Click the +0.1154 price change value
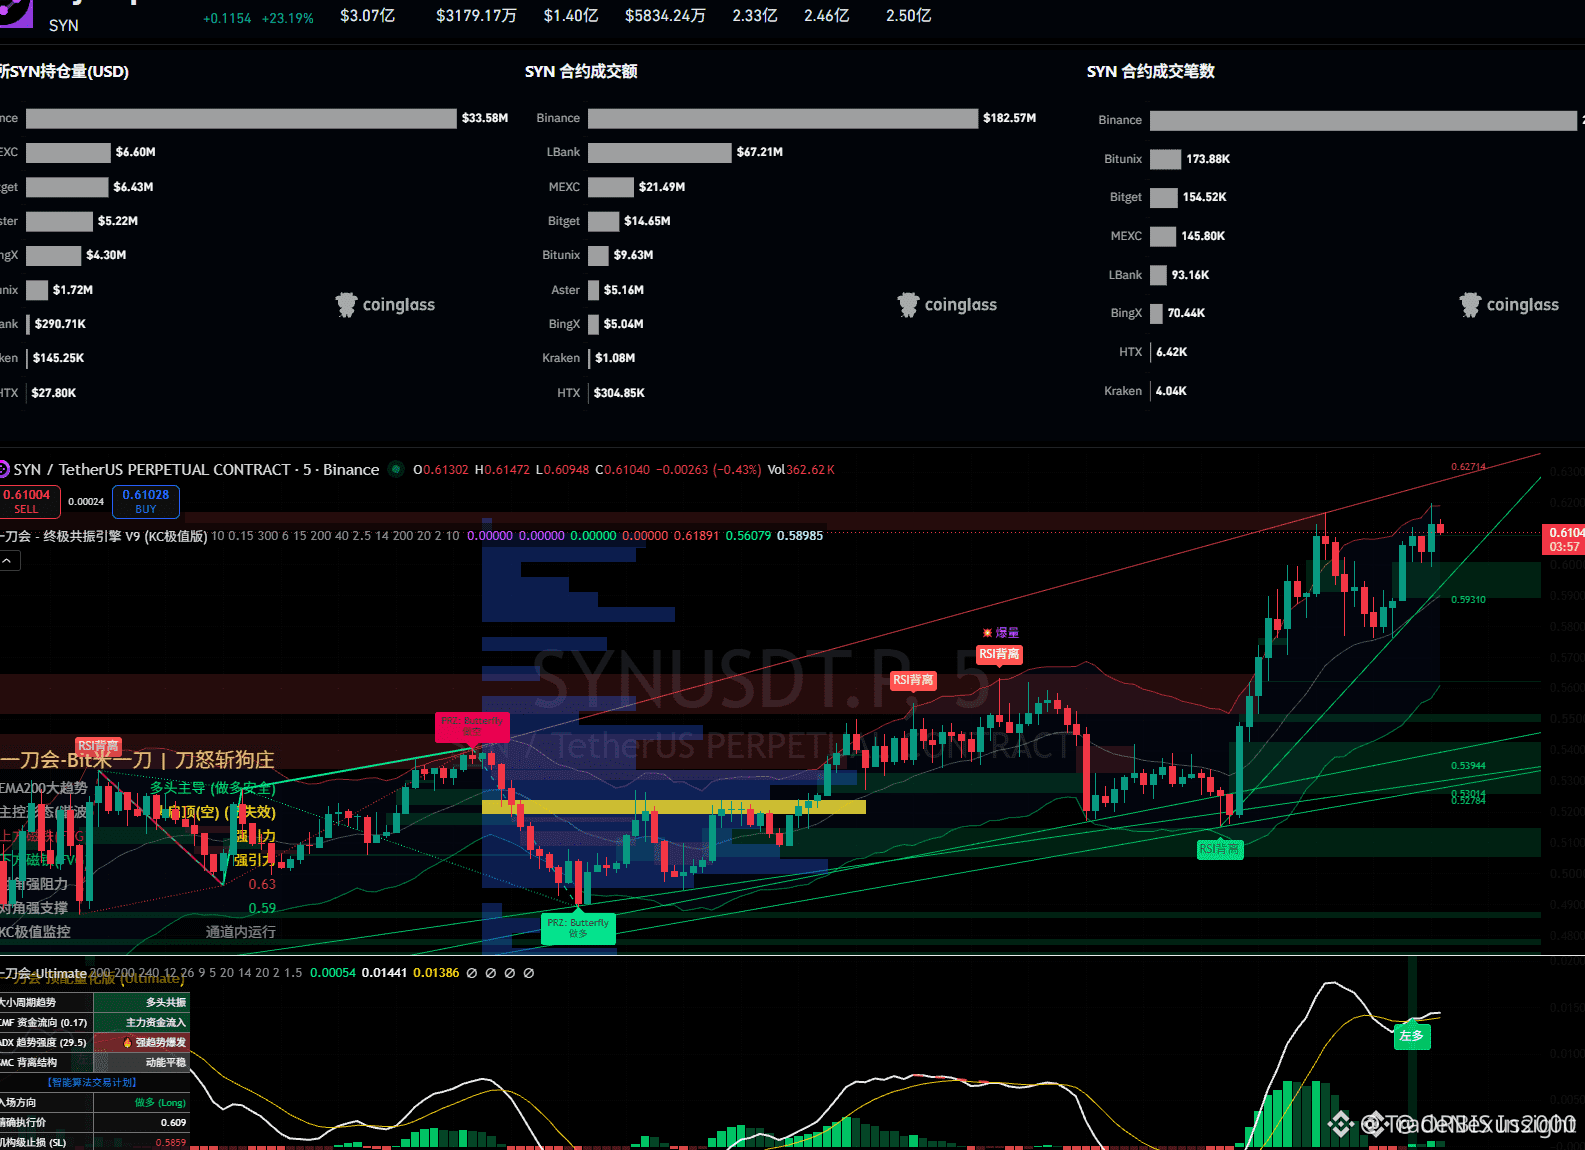This screenshot has height=1150, width=1585. point(227,18)
